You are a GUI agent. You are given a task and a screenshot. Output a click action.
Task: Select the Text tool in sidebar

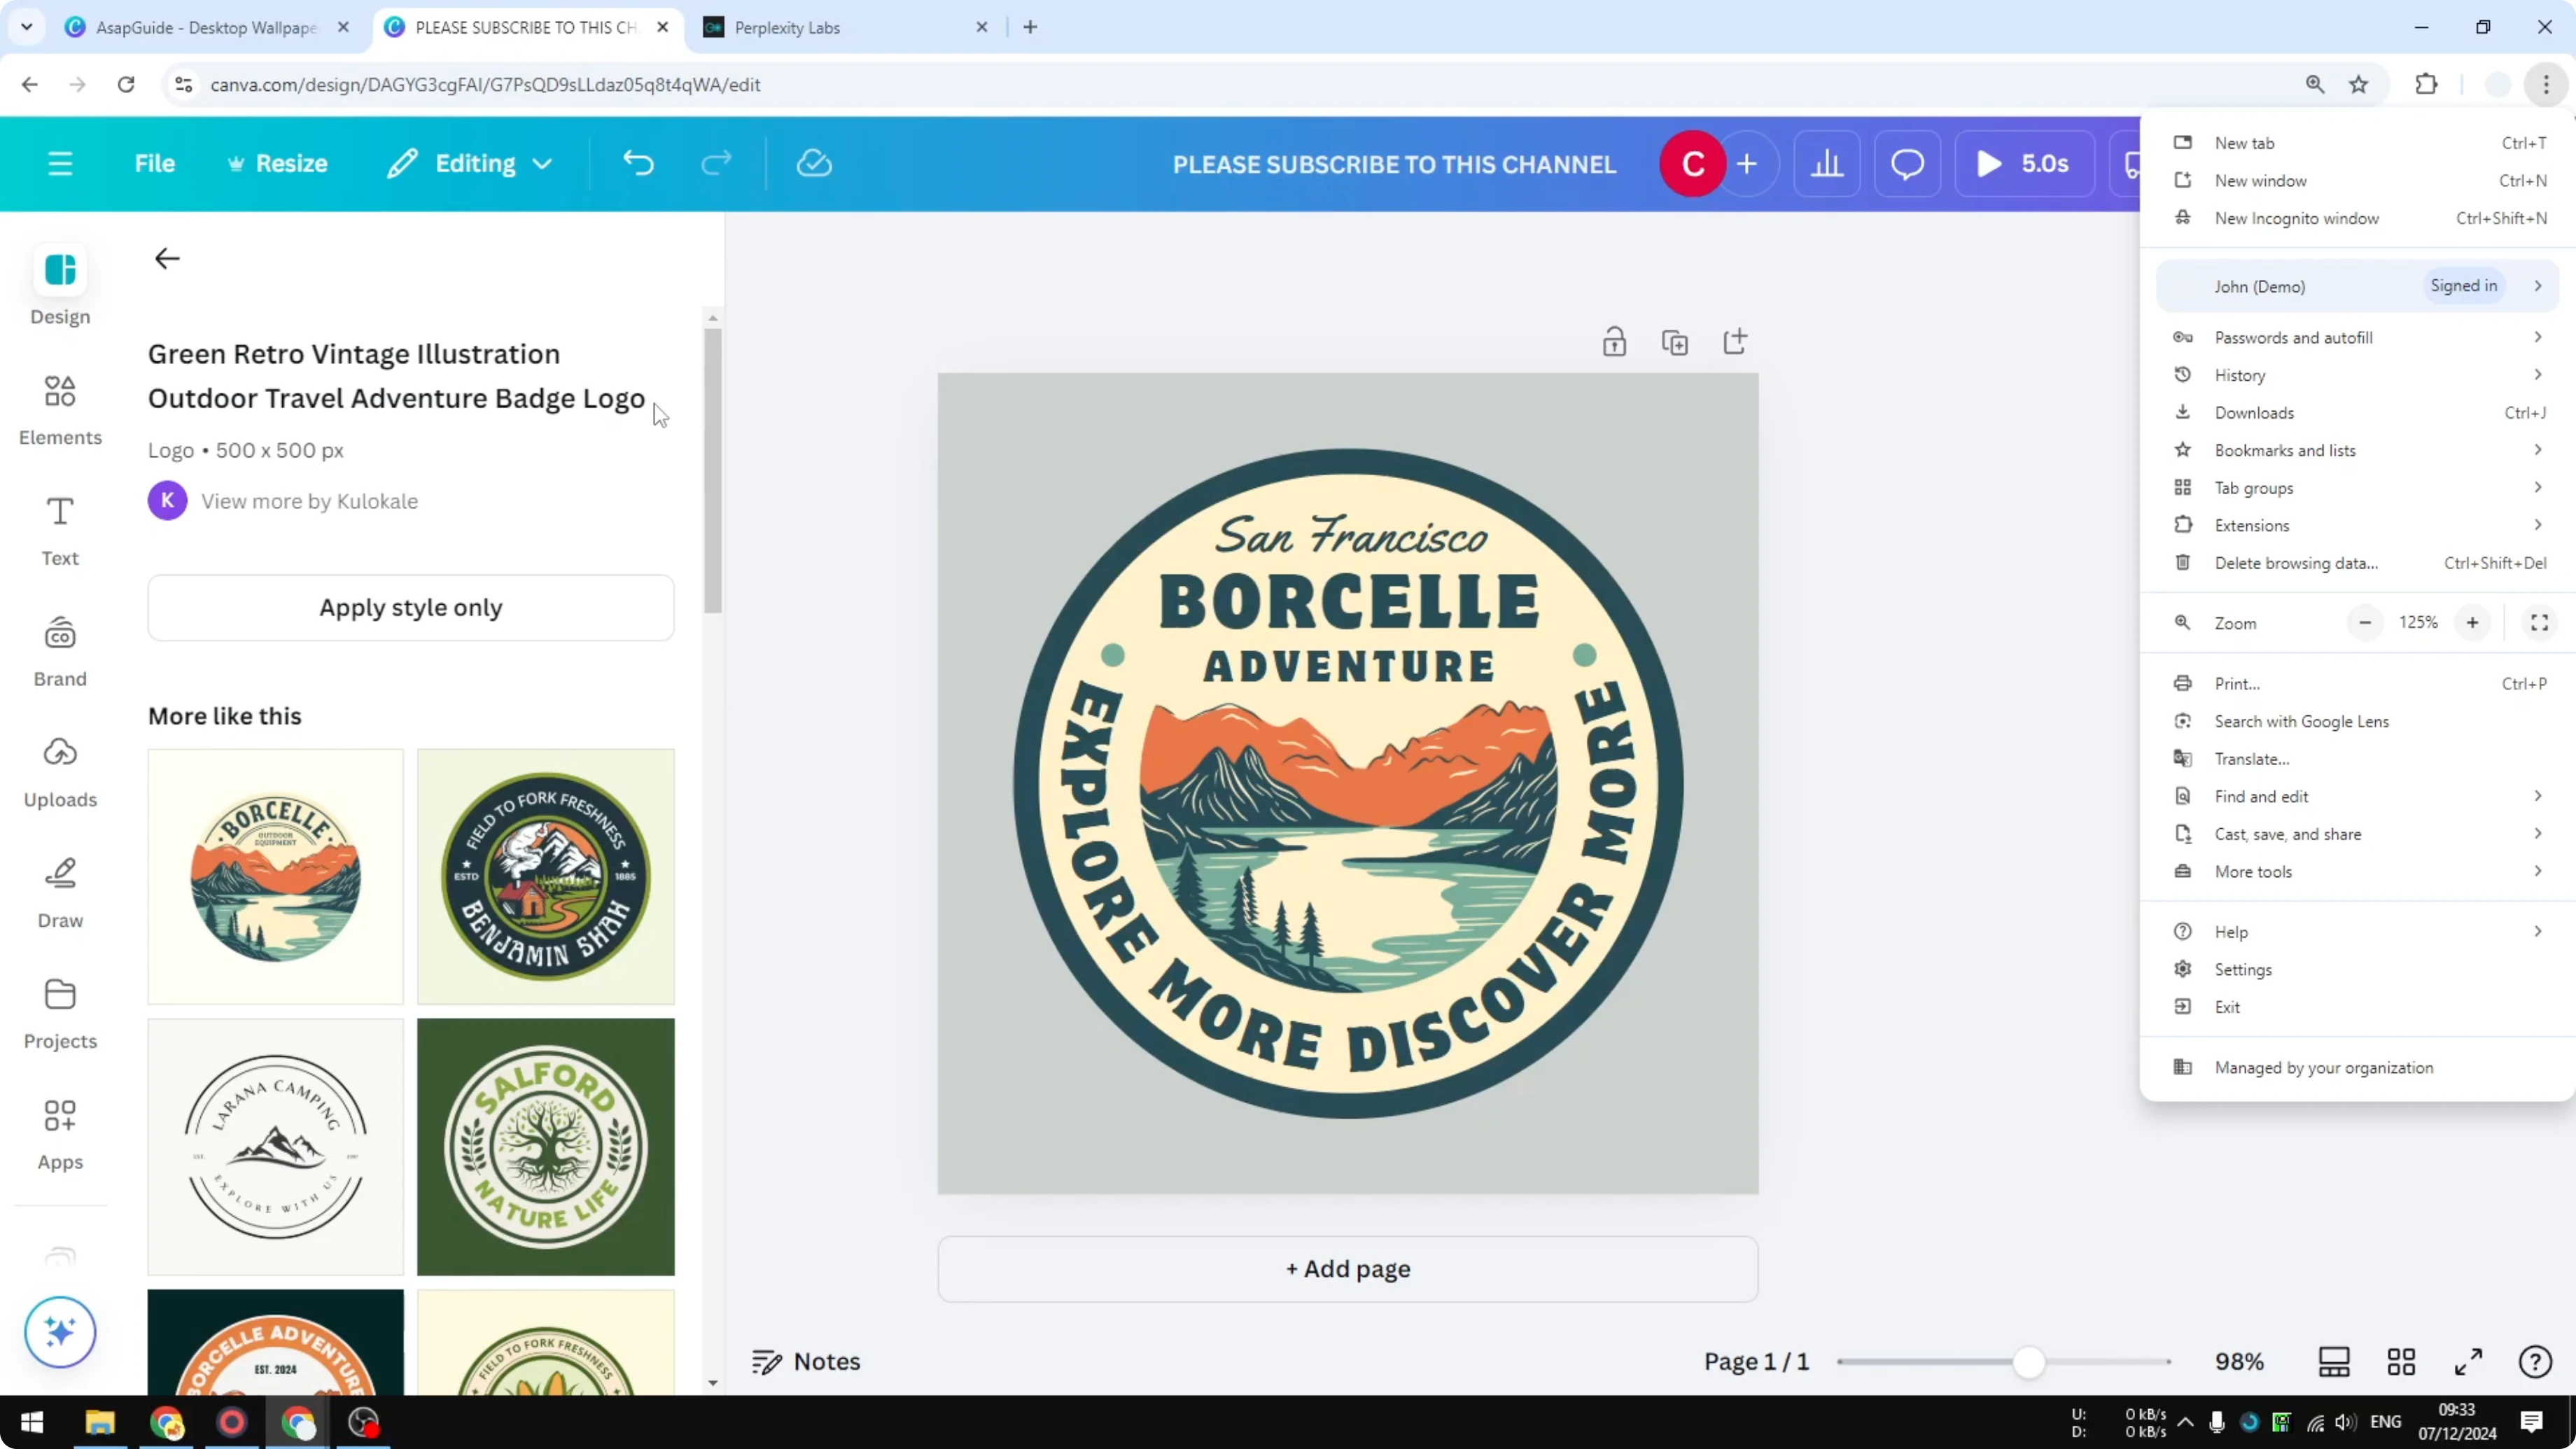(x=59, y=530)
